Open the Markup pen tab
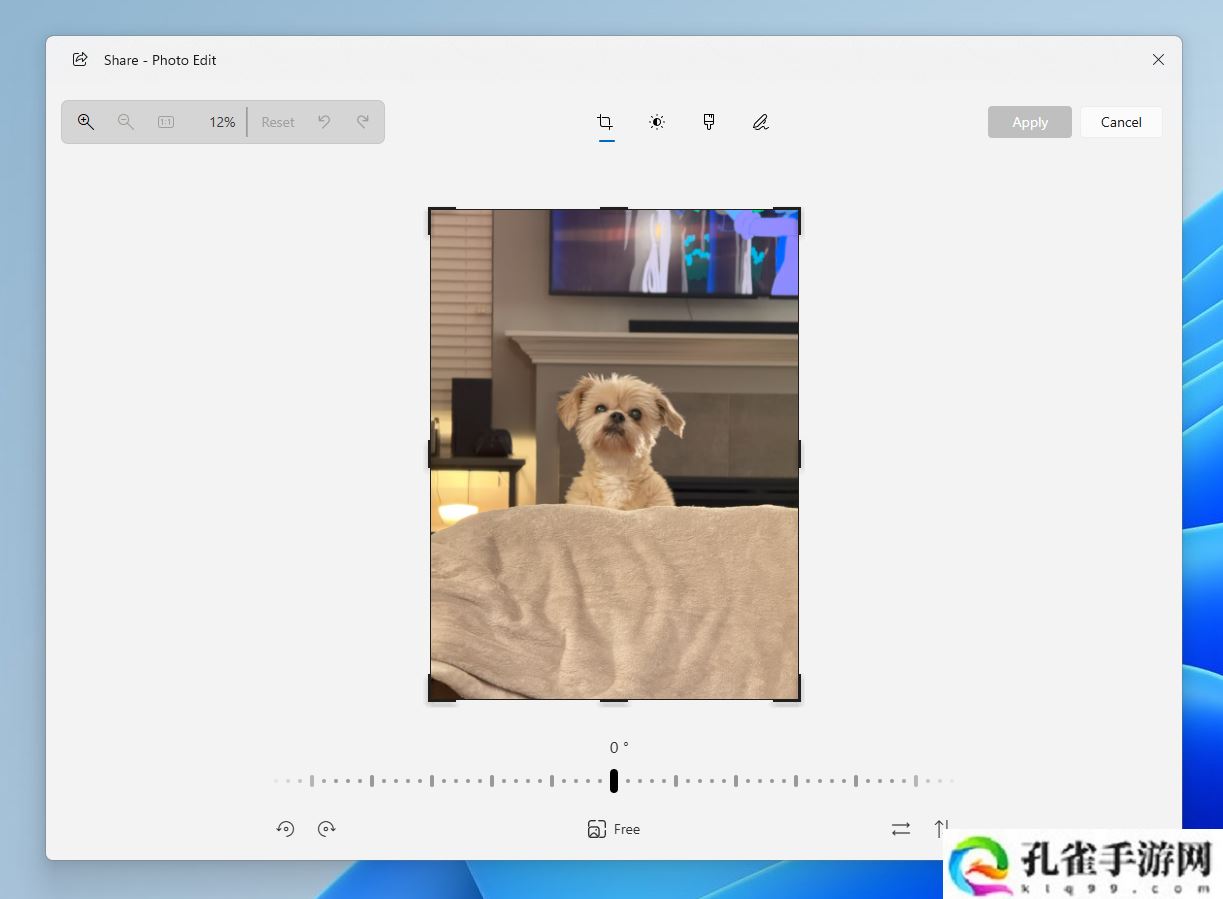This screenshot has width=1223, height=899. tap(761, 122)
